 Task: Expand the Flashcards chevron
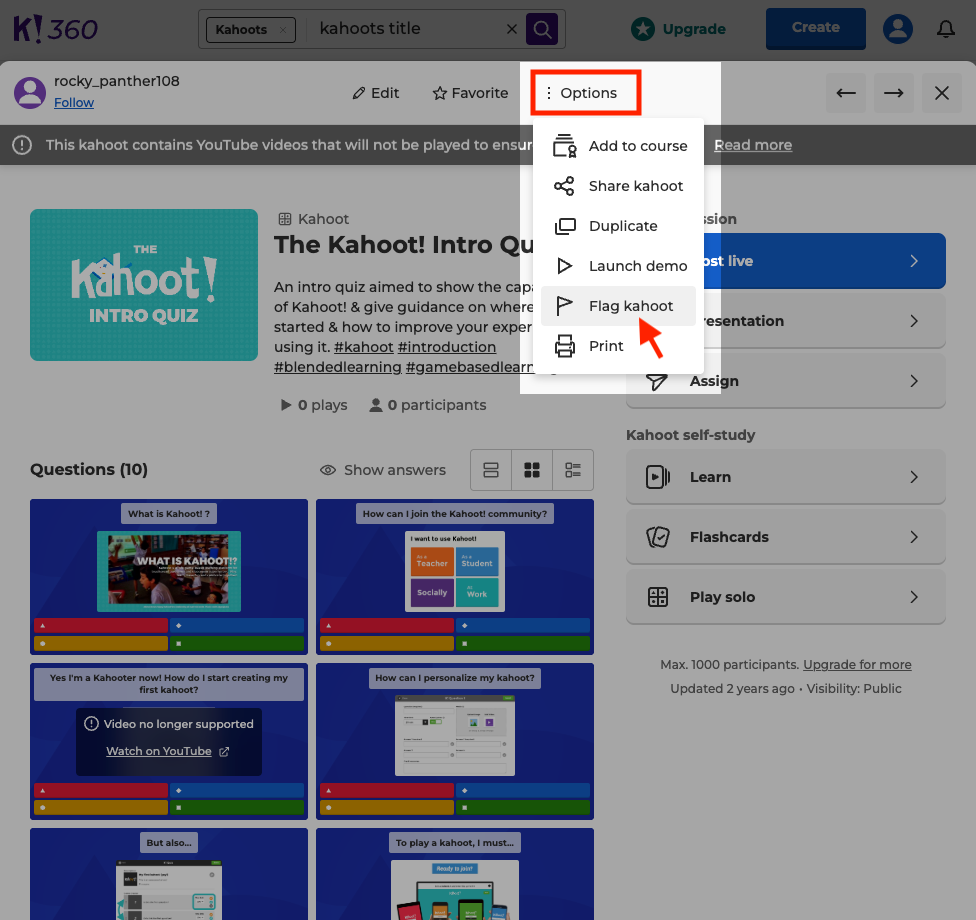coord(913,537)
